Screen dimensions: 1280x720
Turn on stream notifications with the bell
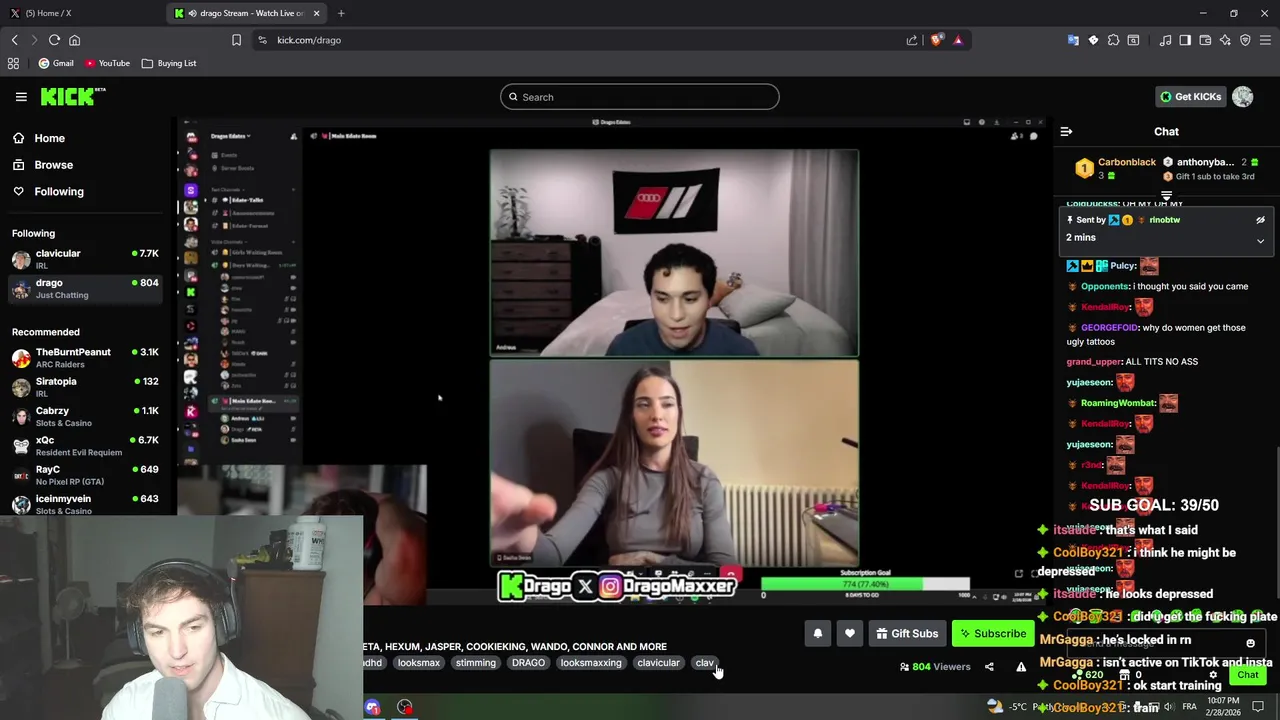click(x=817, y=633)
